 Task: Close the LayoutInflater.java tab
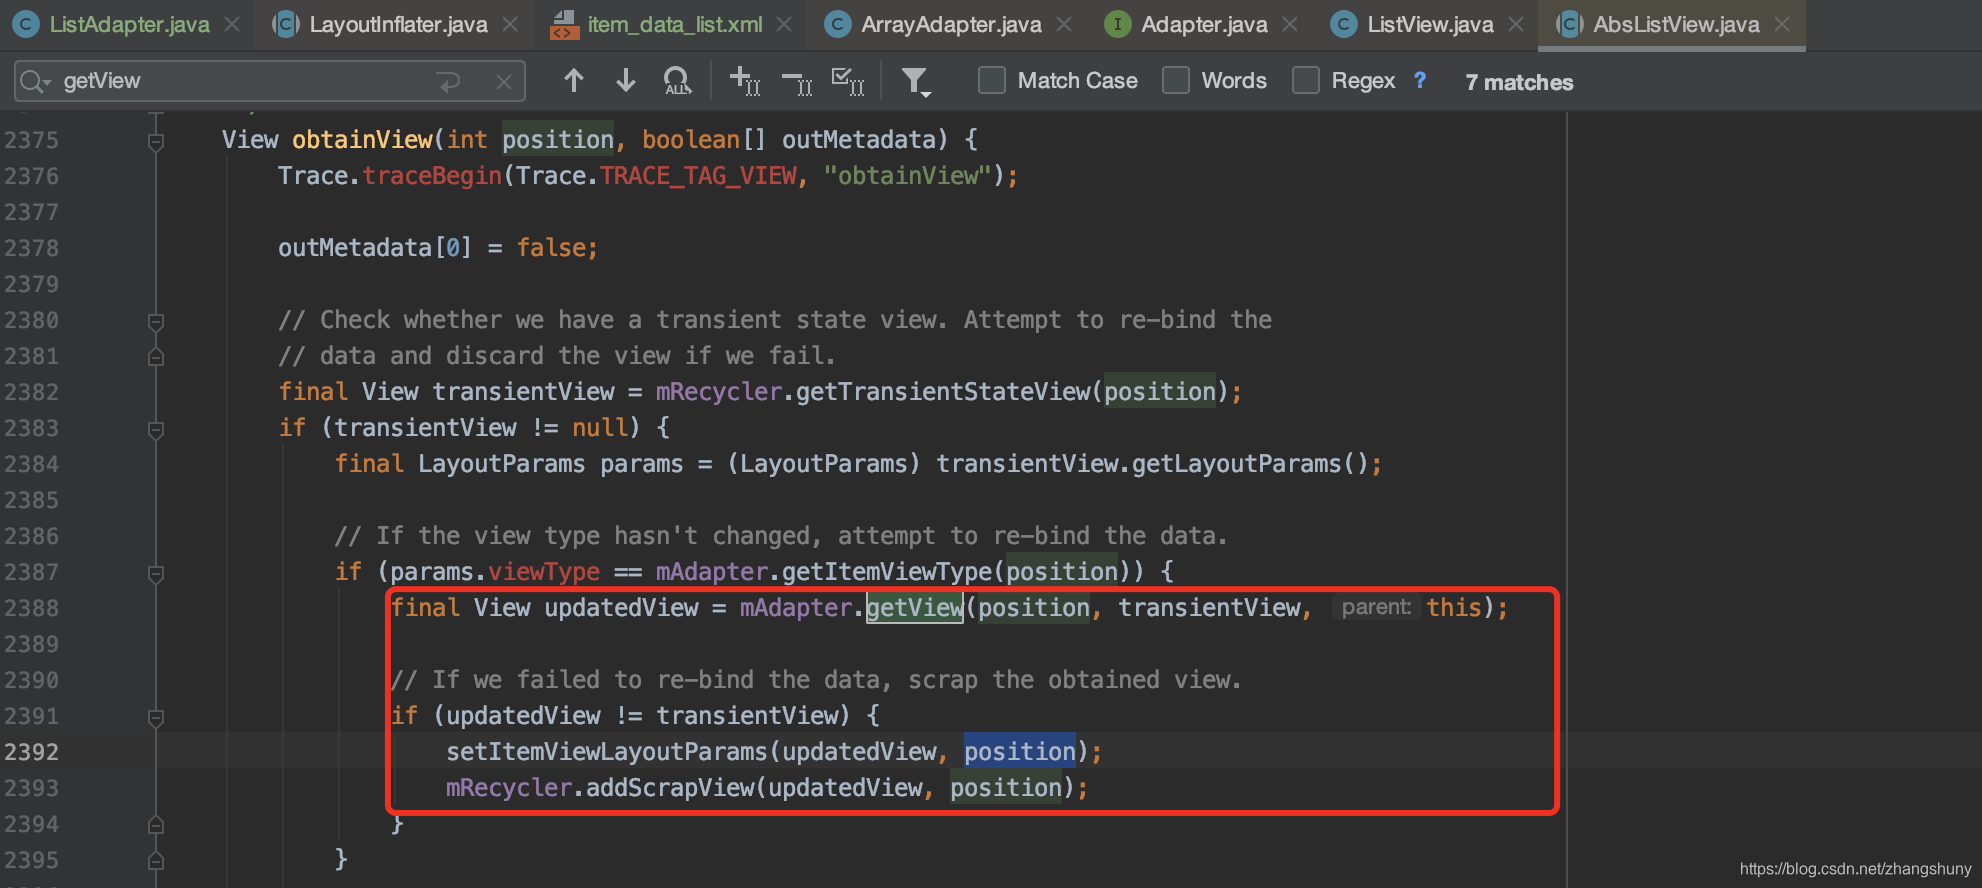pyautogui.click(x=510, y=24)
